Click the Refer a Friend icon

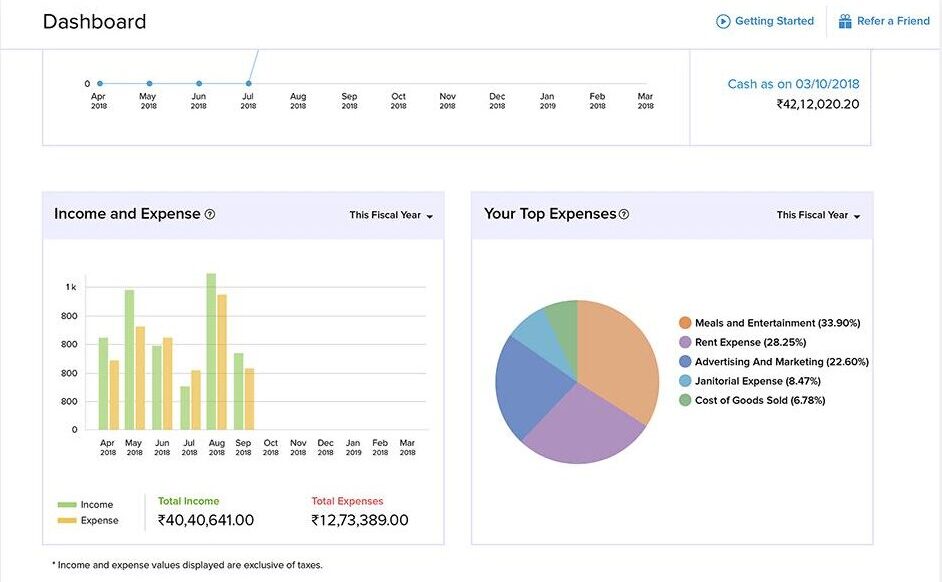click(843, 20)
